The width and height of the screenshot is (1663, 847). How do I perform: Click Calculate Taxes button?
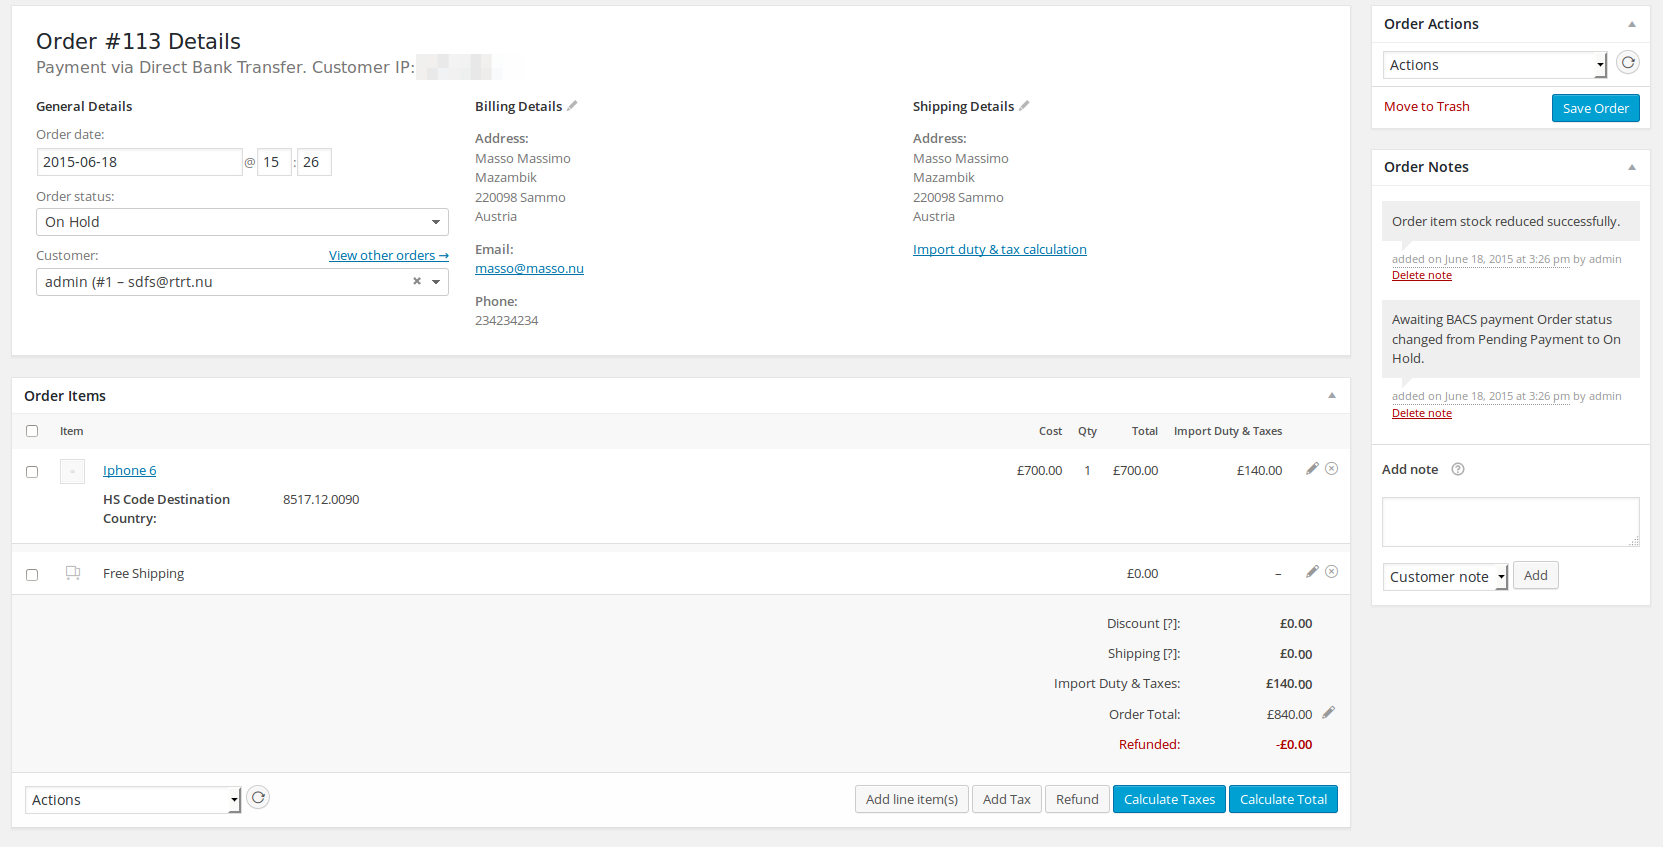tap(1169, 799)
